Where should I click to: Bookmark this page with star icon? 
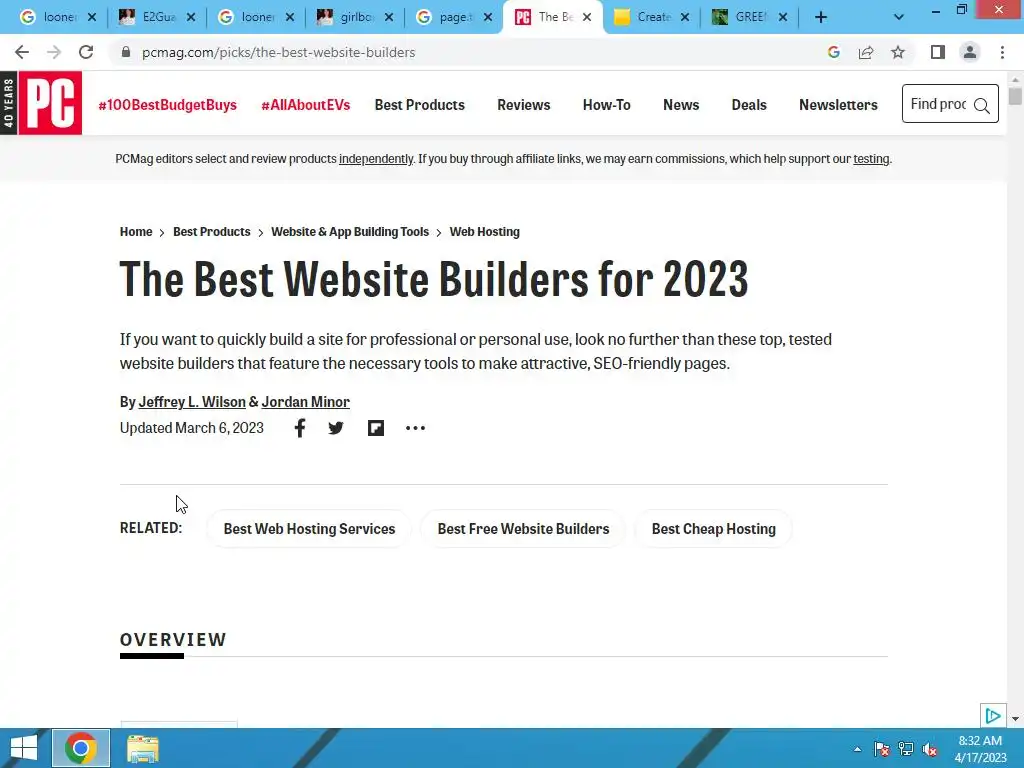coord(898,52)
